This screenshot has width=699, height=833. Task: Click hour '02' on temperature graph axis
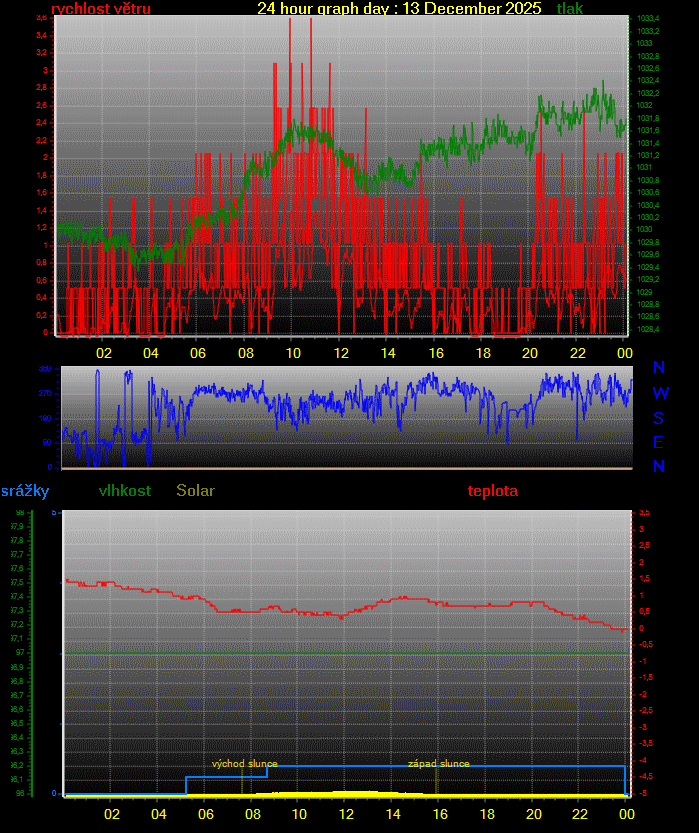tap(111, 813)
